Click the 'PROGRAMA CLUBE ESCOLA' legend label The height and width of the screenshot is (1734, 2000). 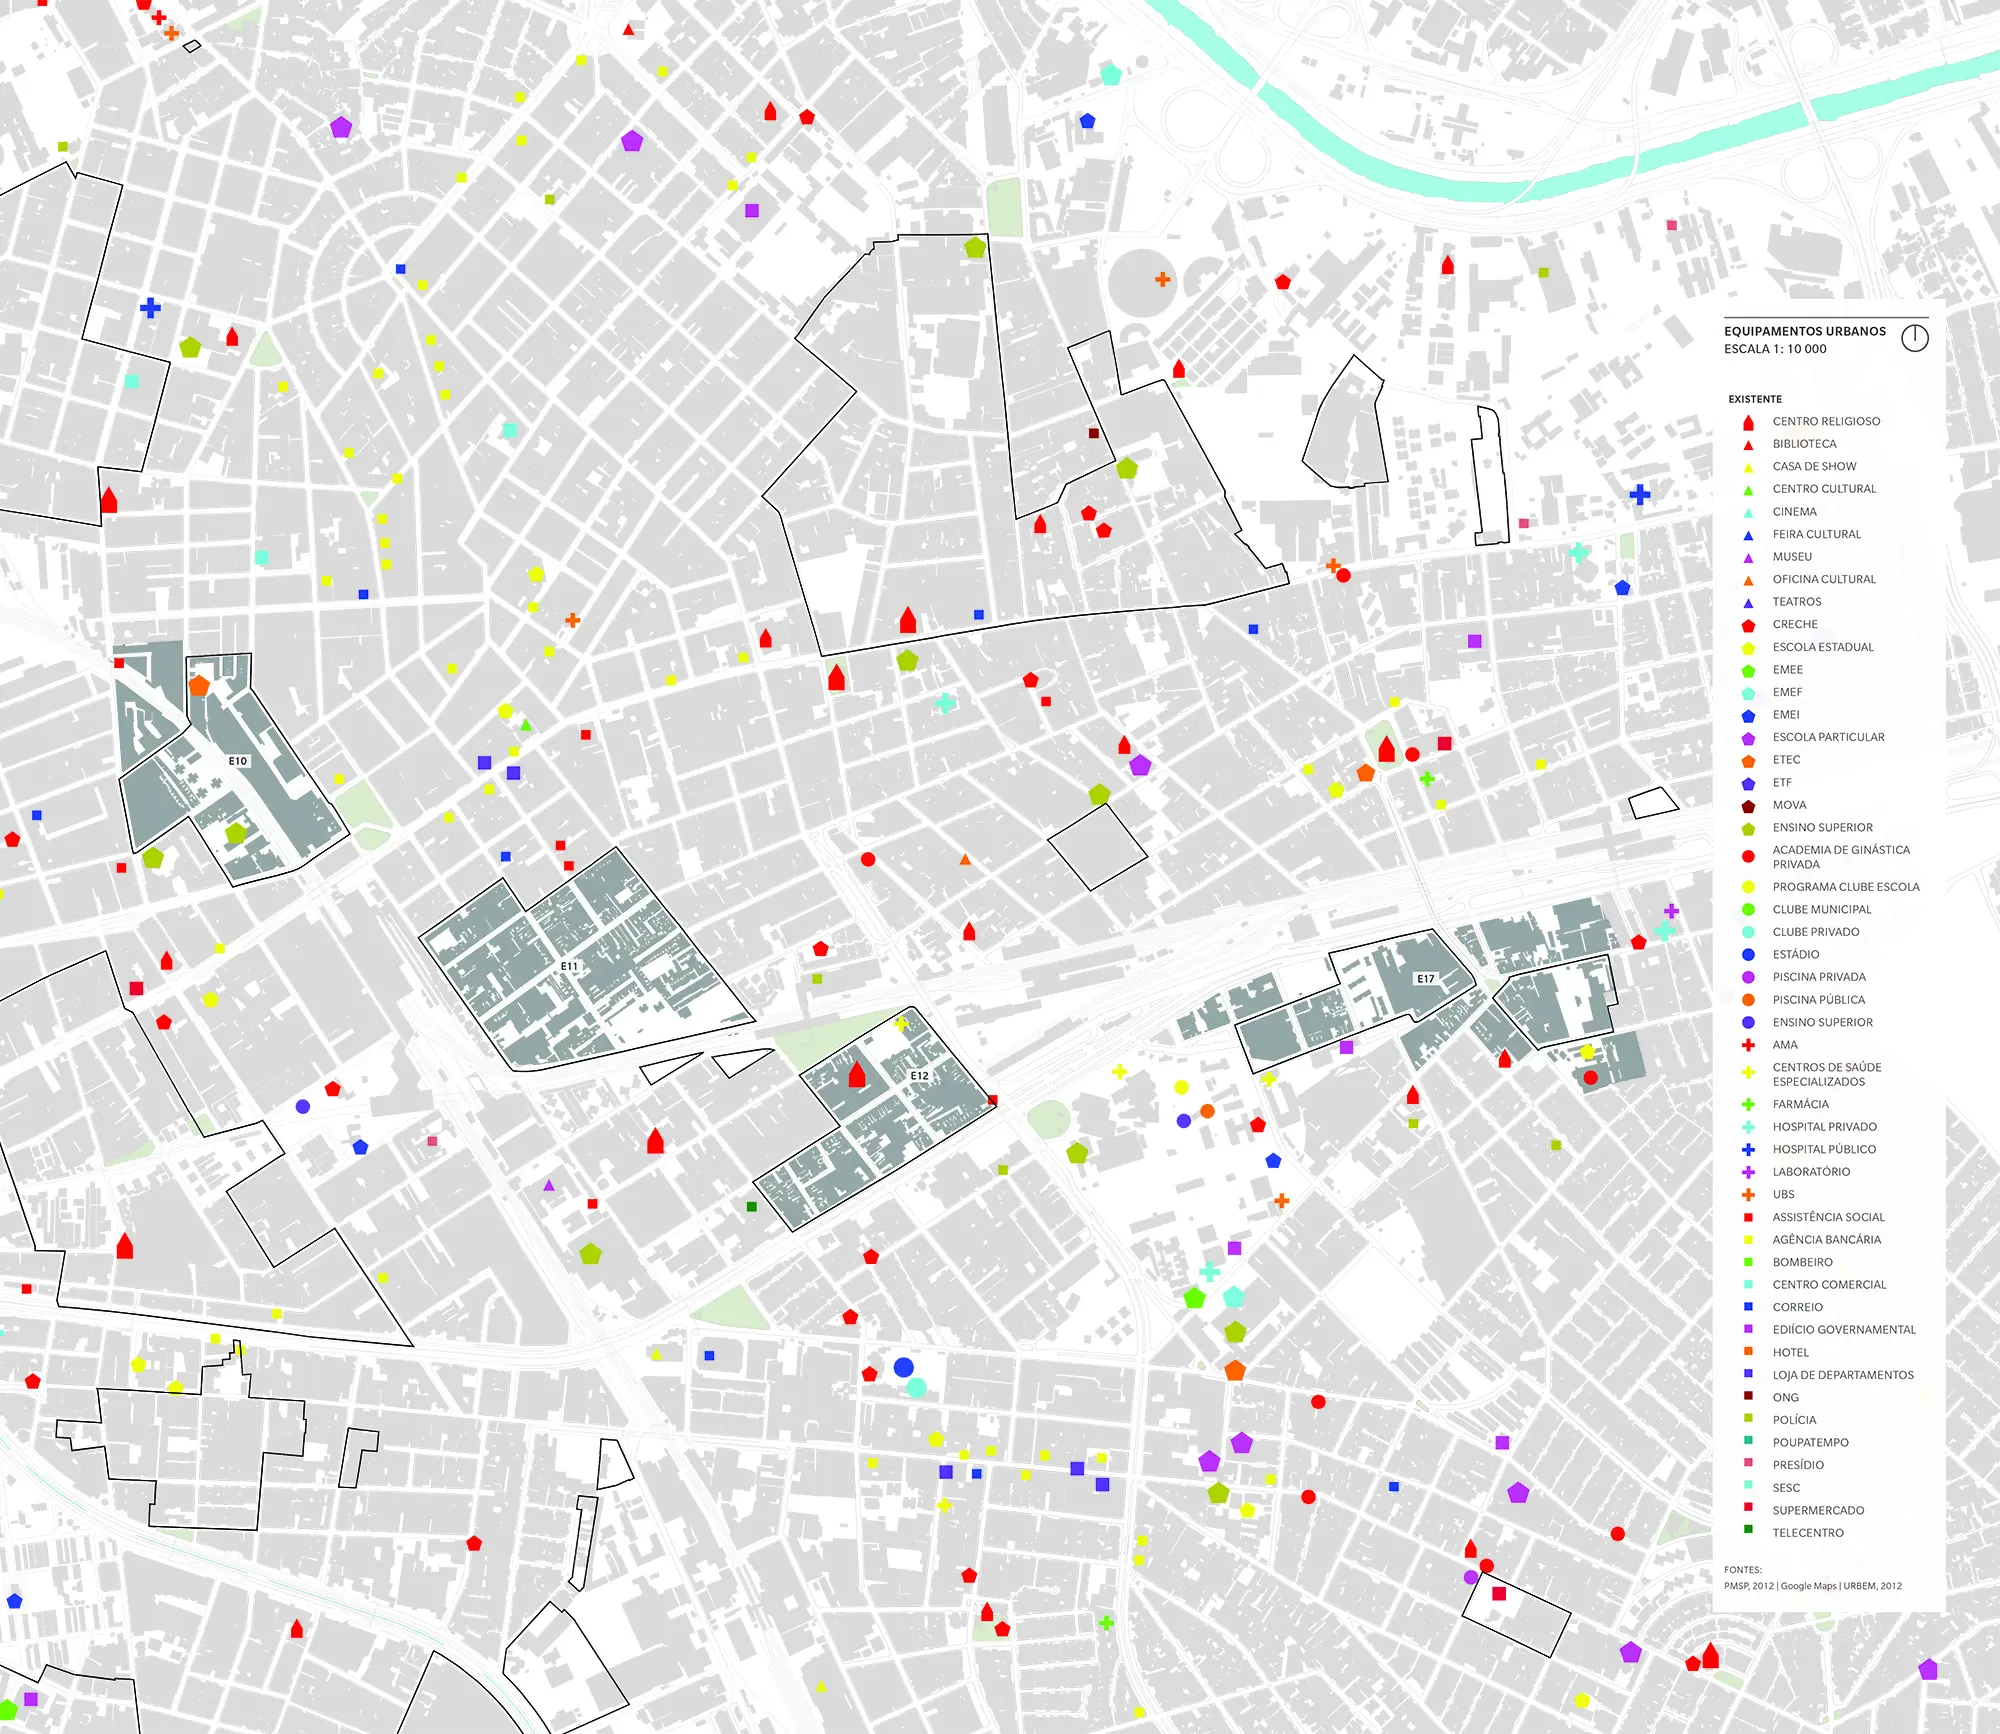(x=1846, y=887)
